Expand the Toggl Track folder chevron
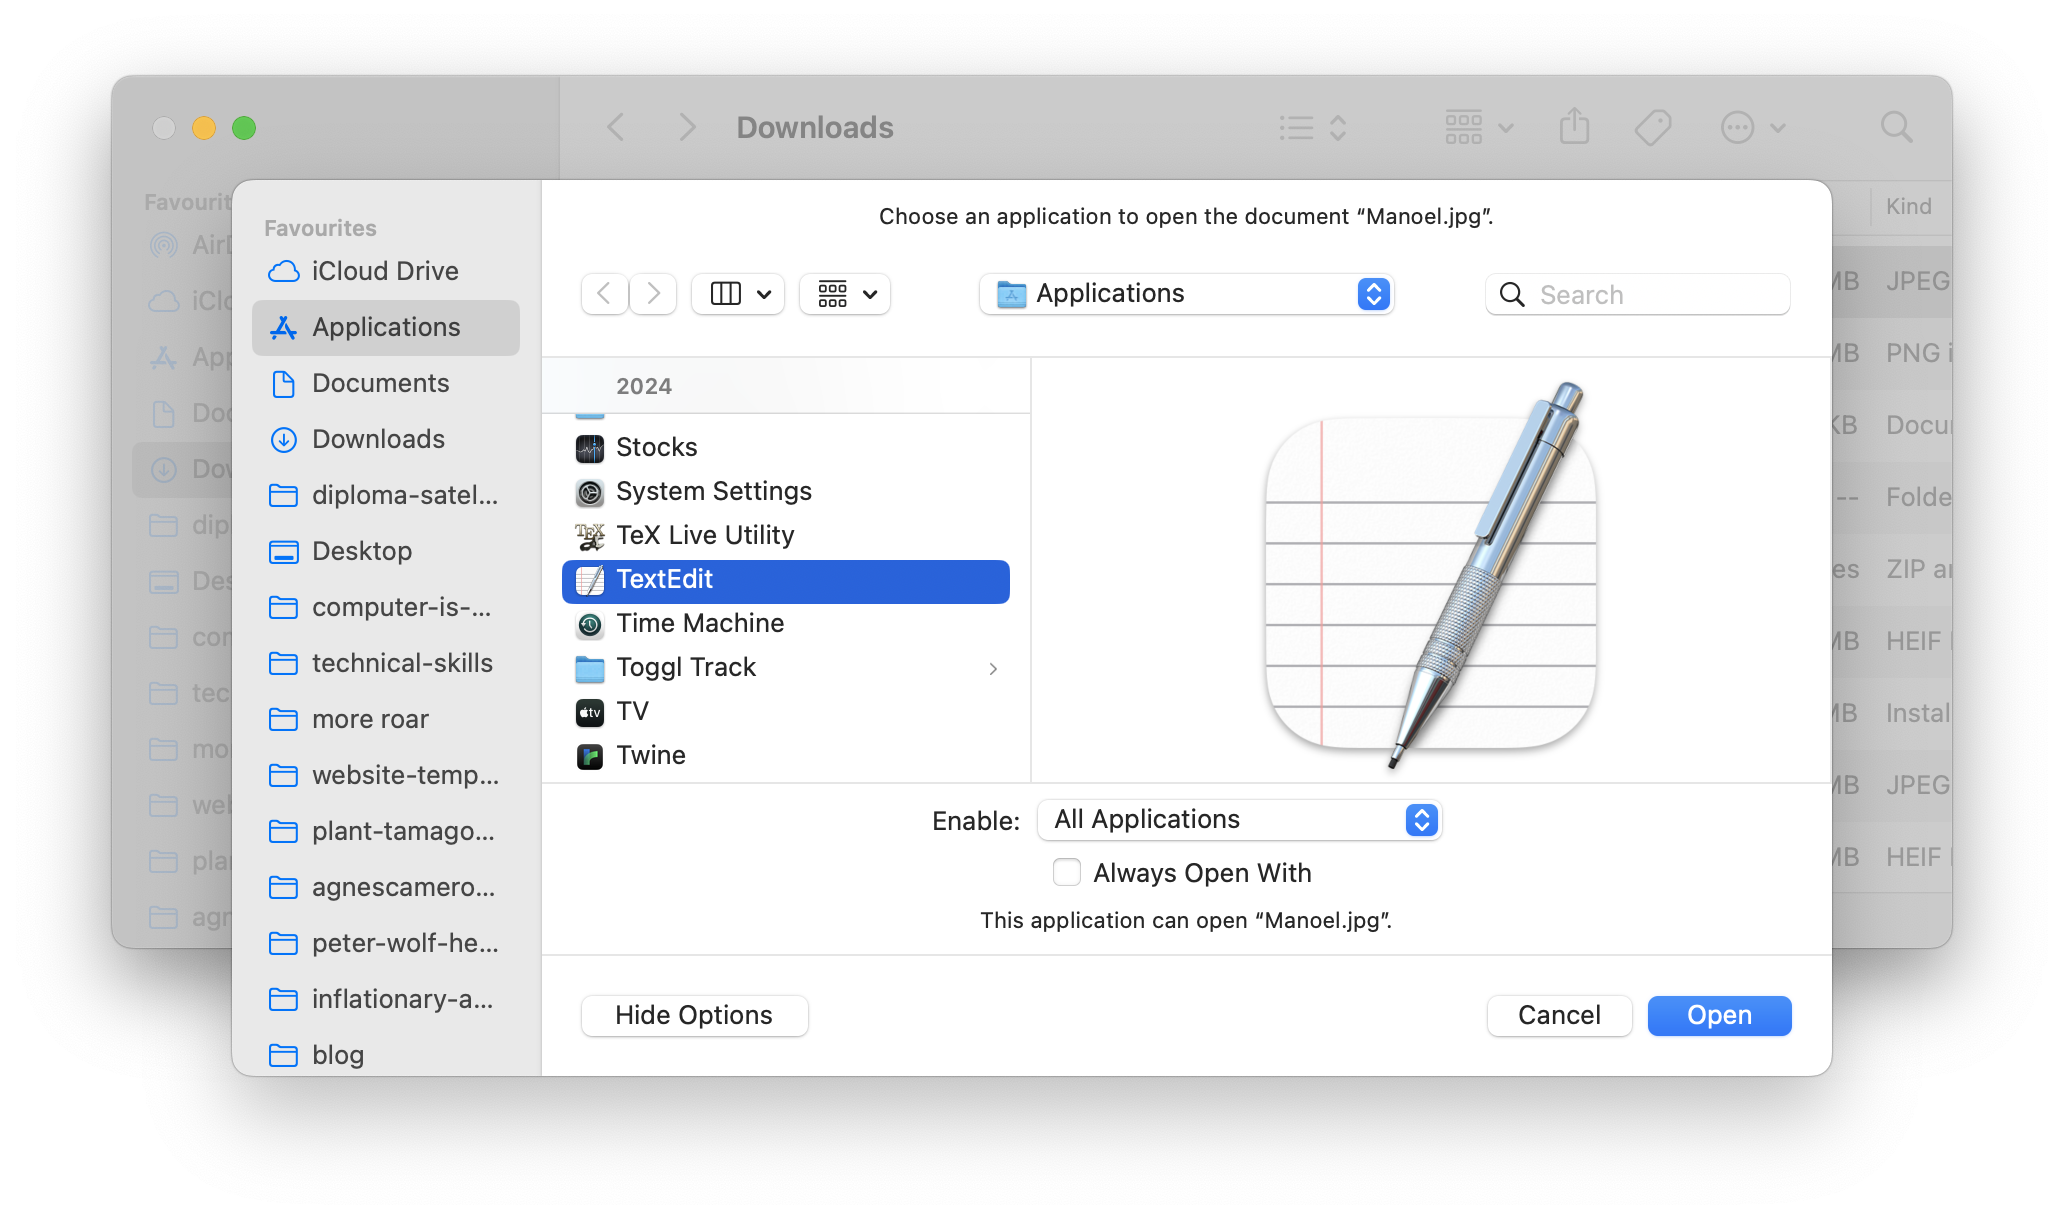Image resolution: width=2064 pixels, height=1224 pixels. coord(993,669)
